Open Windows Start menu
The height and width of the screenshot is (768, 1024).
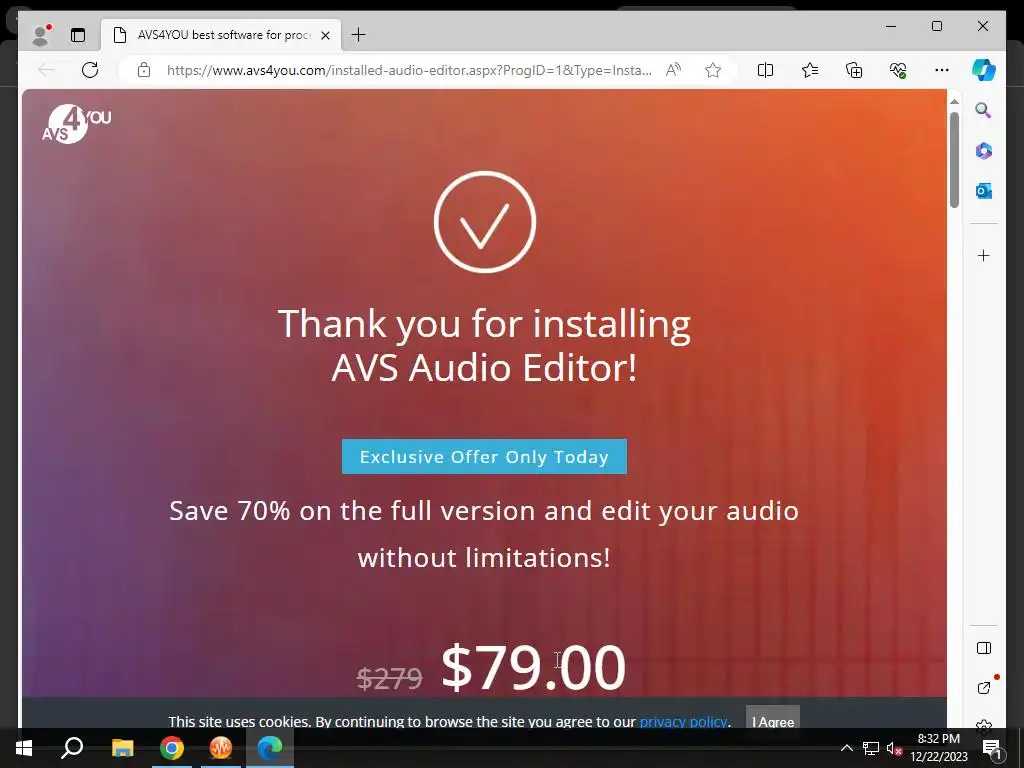[x=24, y=748]
